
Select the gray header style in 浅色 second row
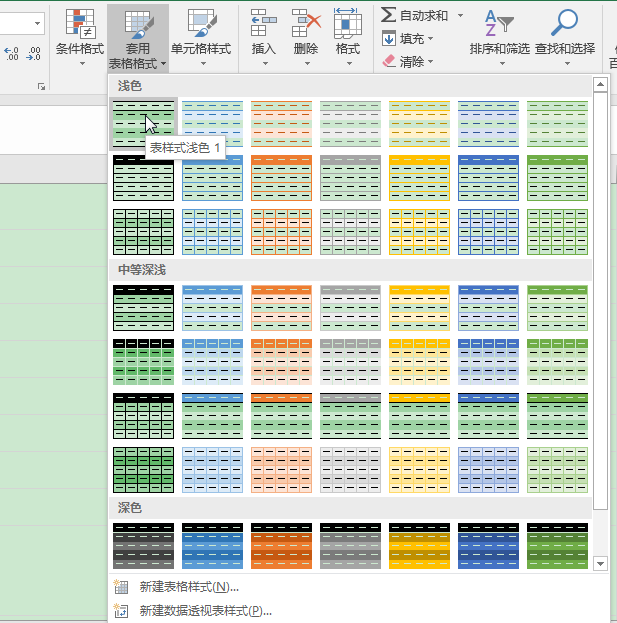point(350,178)
